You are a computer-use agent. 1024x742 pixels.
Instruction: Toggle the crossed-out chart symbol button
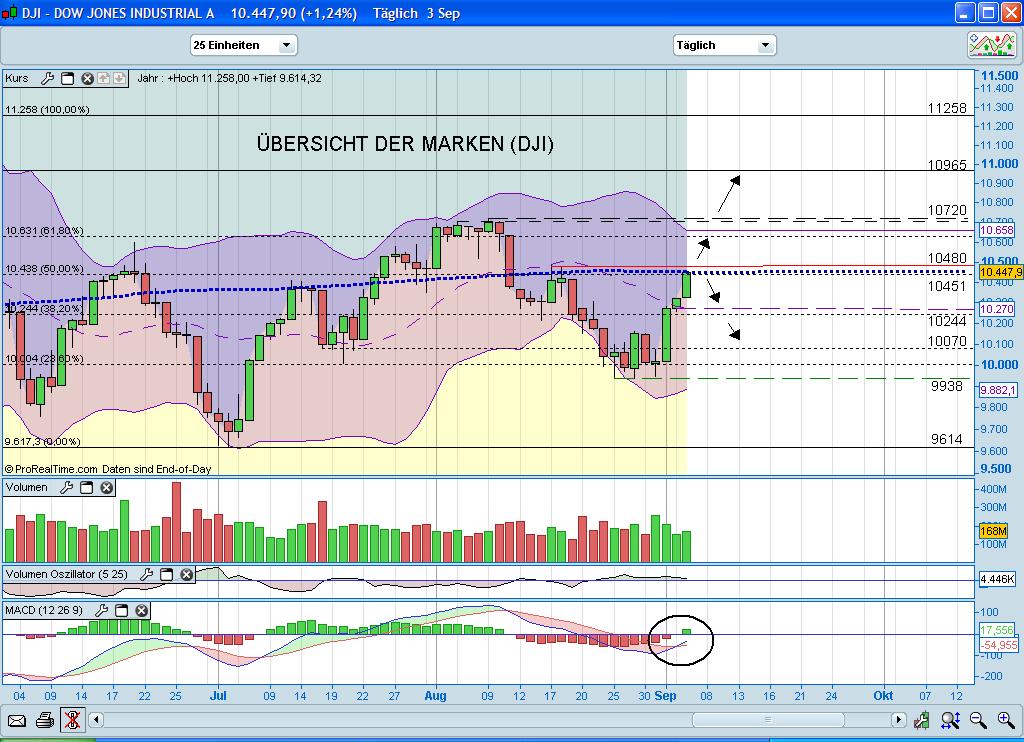tap(73, 720)
